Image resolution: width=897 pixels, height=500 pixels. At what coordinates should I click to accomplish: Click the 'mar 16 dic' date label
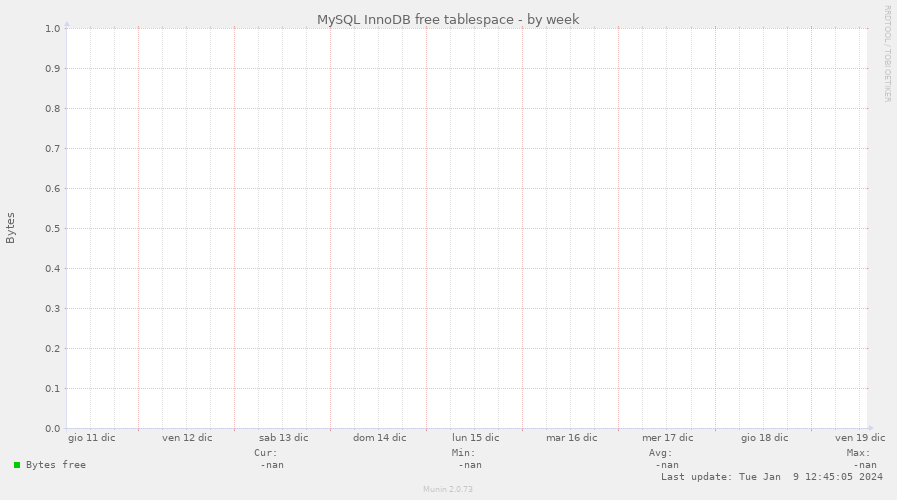point(571,438)
